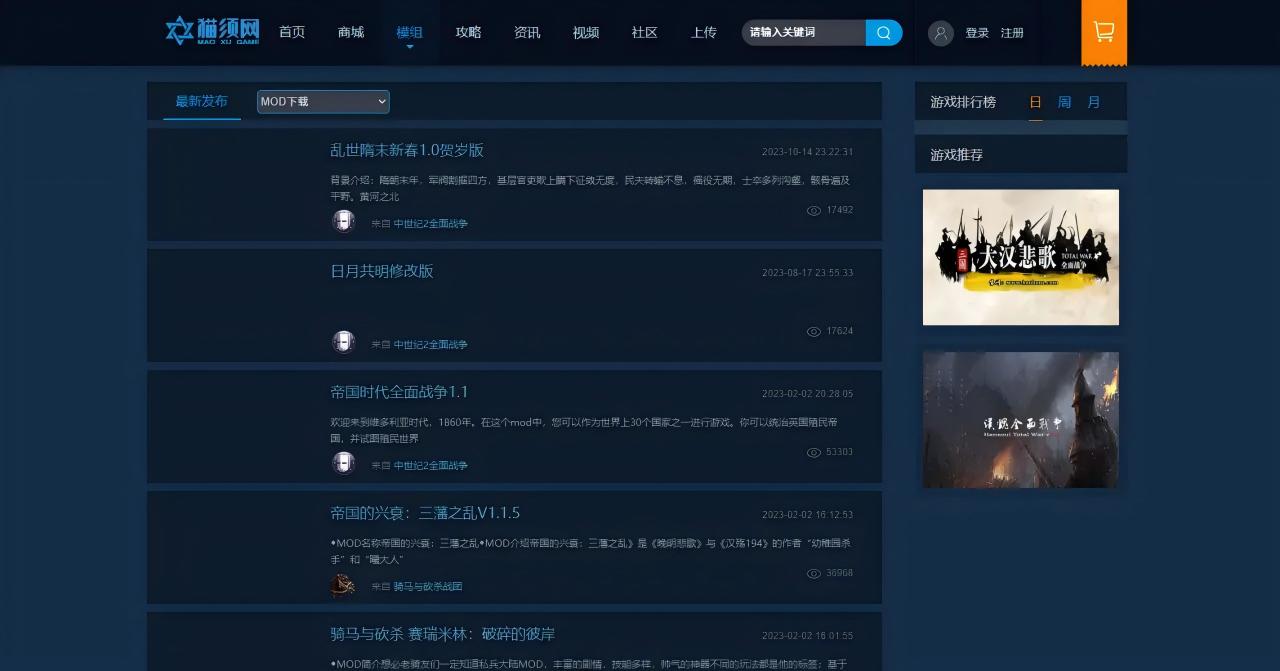Open the 攻略 nav item

point(468,32)
